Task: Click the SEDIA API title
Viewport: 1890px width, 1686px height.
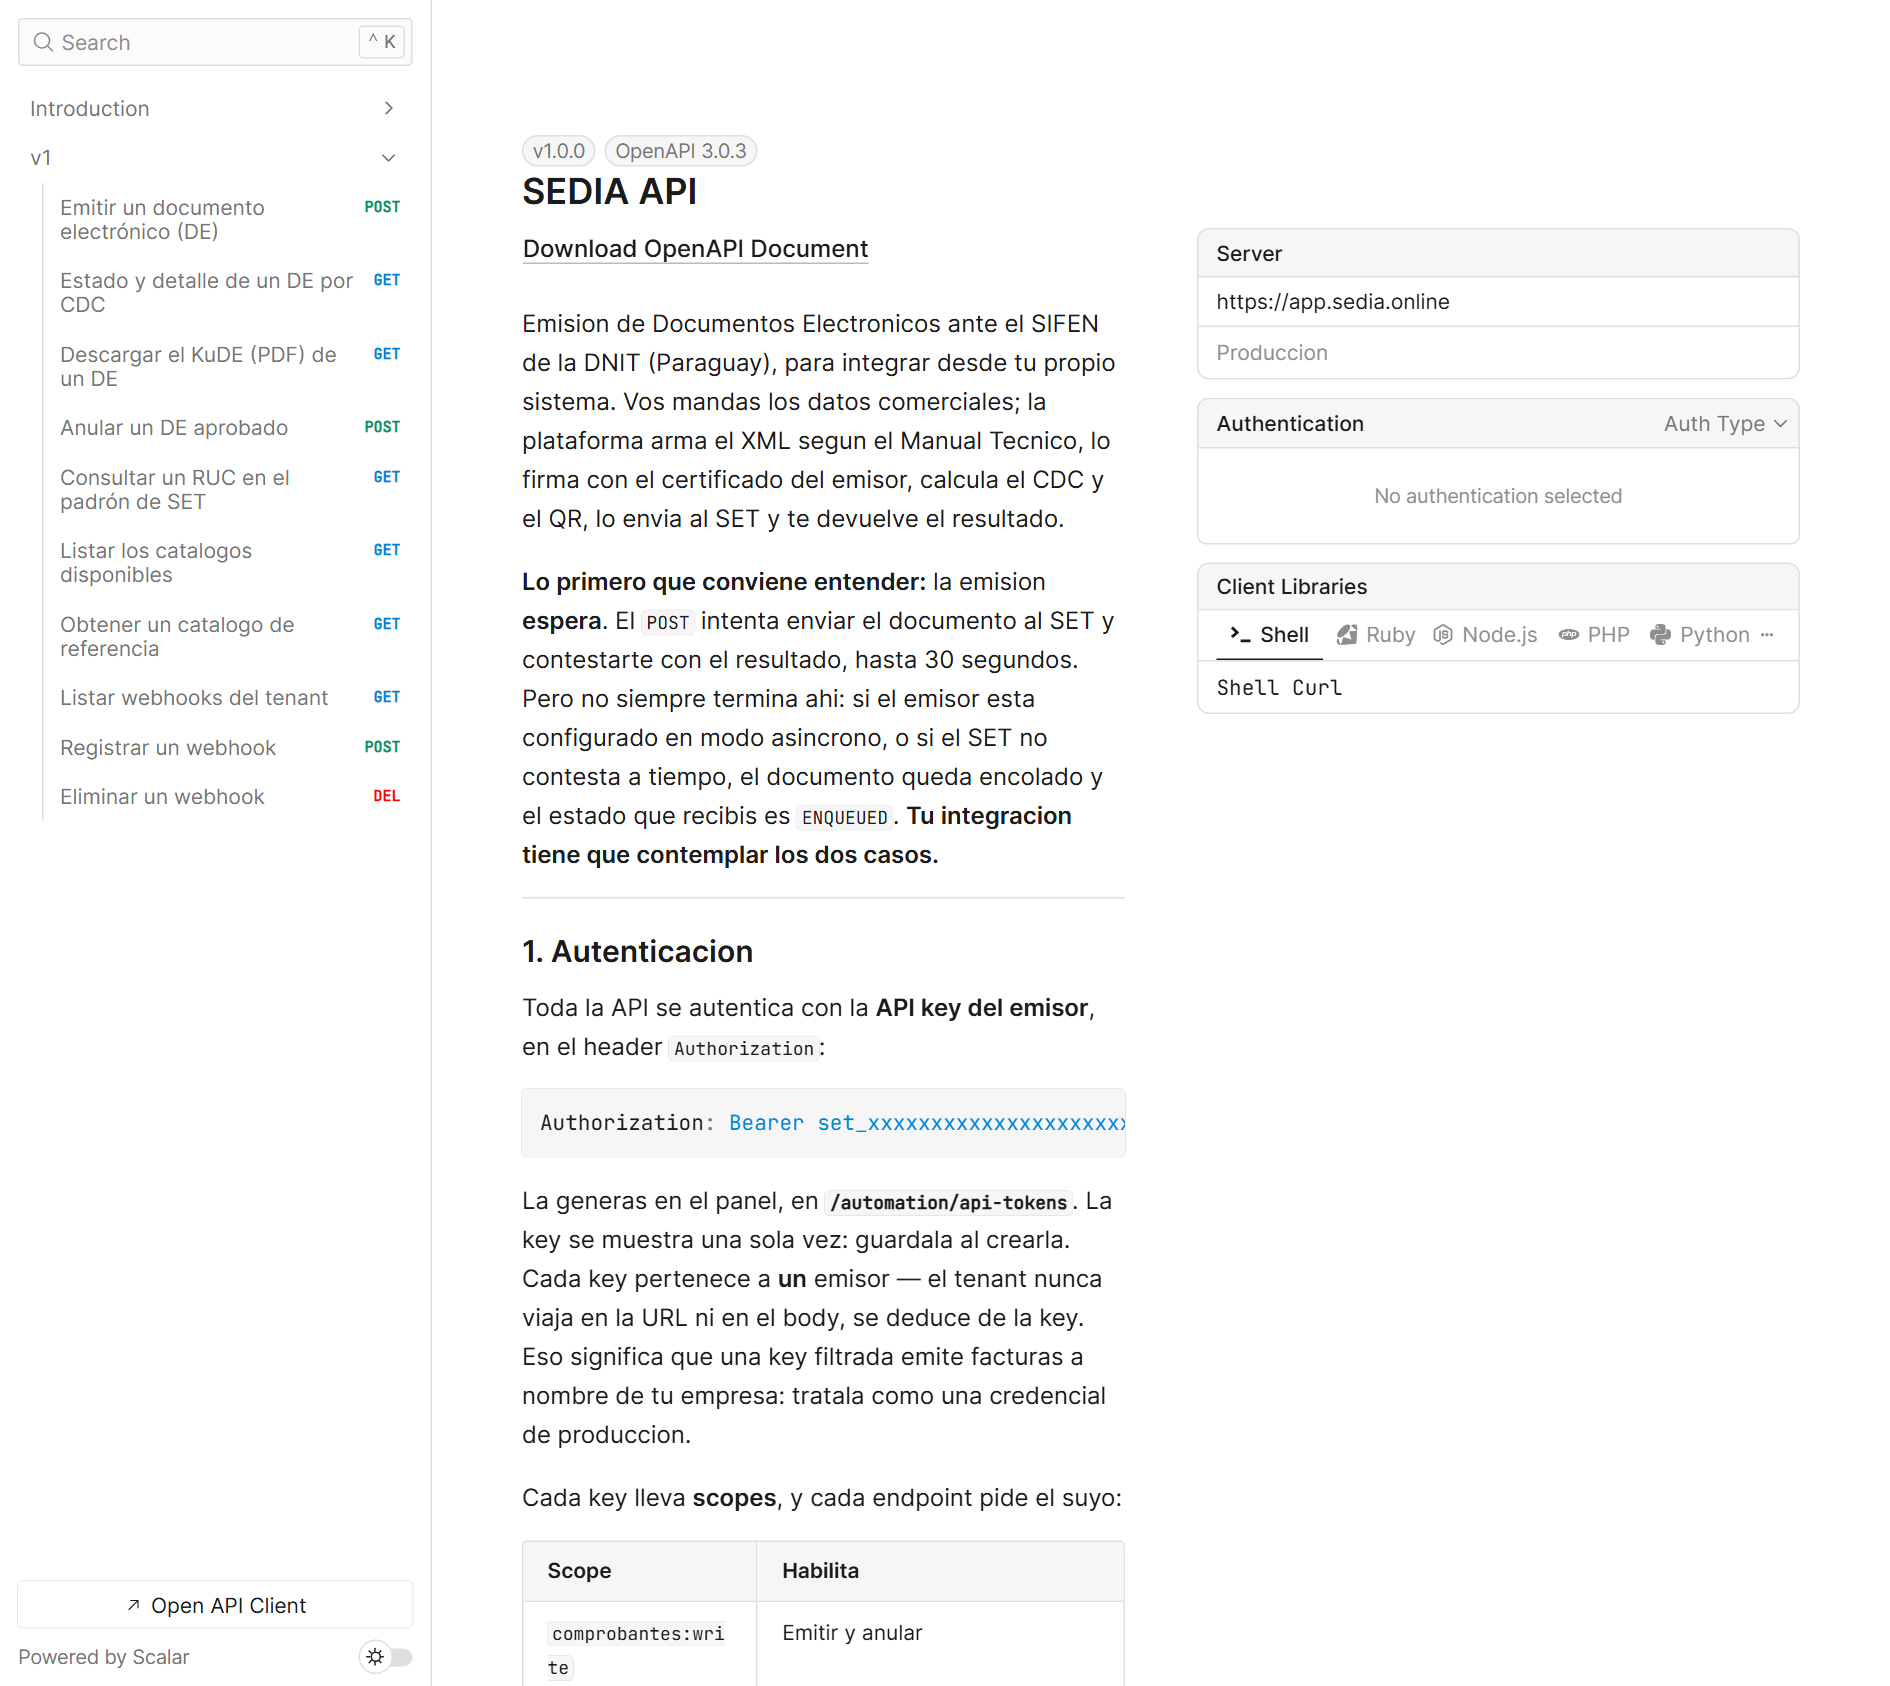Action: 610,192
